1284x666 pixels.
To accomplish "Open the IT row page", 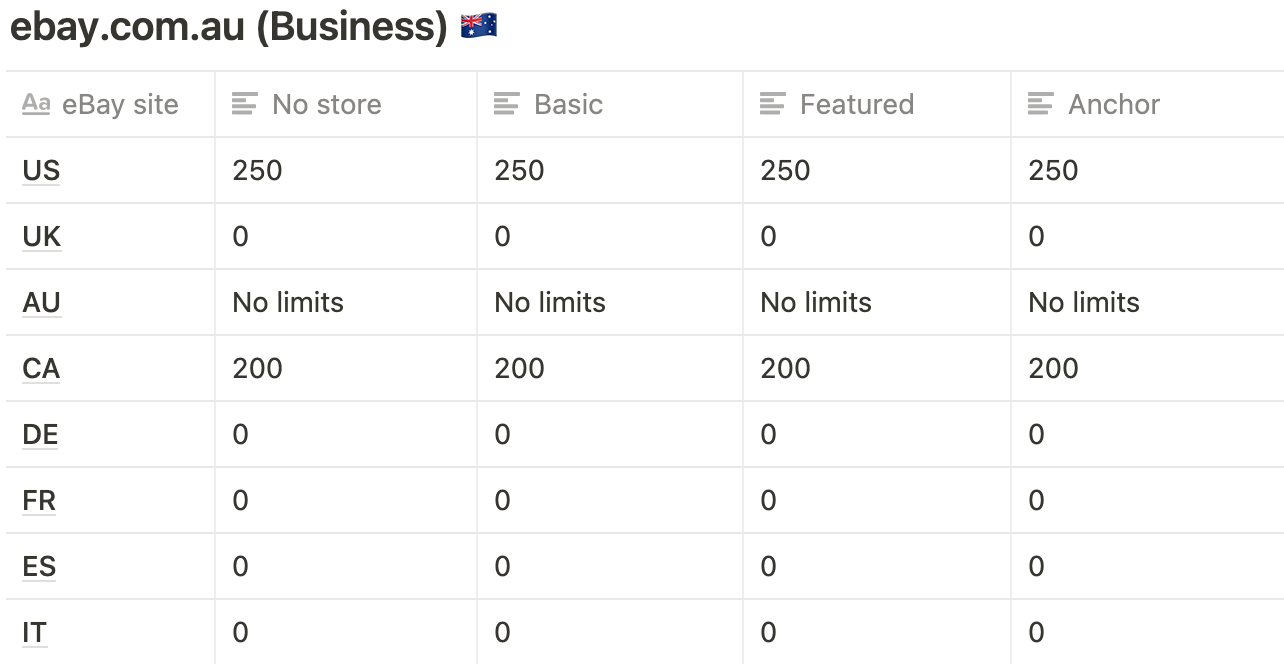I will click(x=34, y=633).
